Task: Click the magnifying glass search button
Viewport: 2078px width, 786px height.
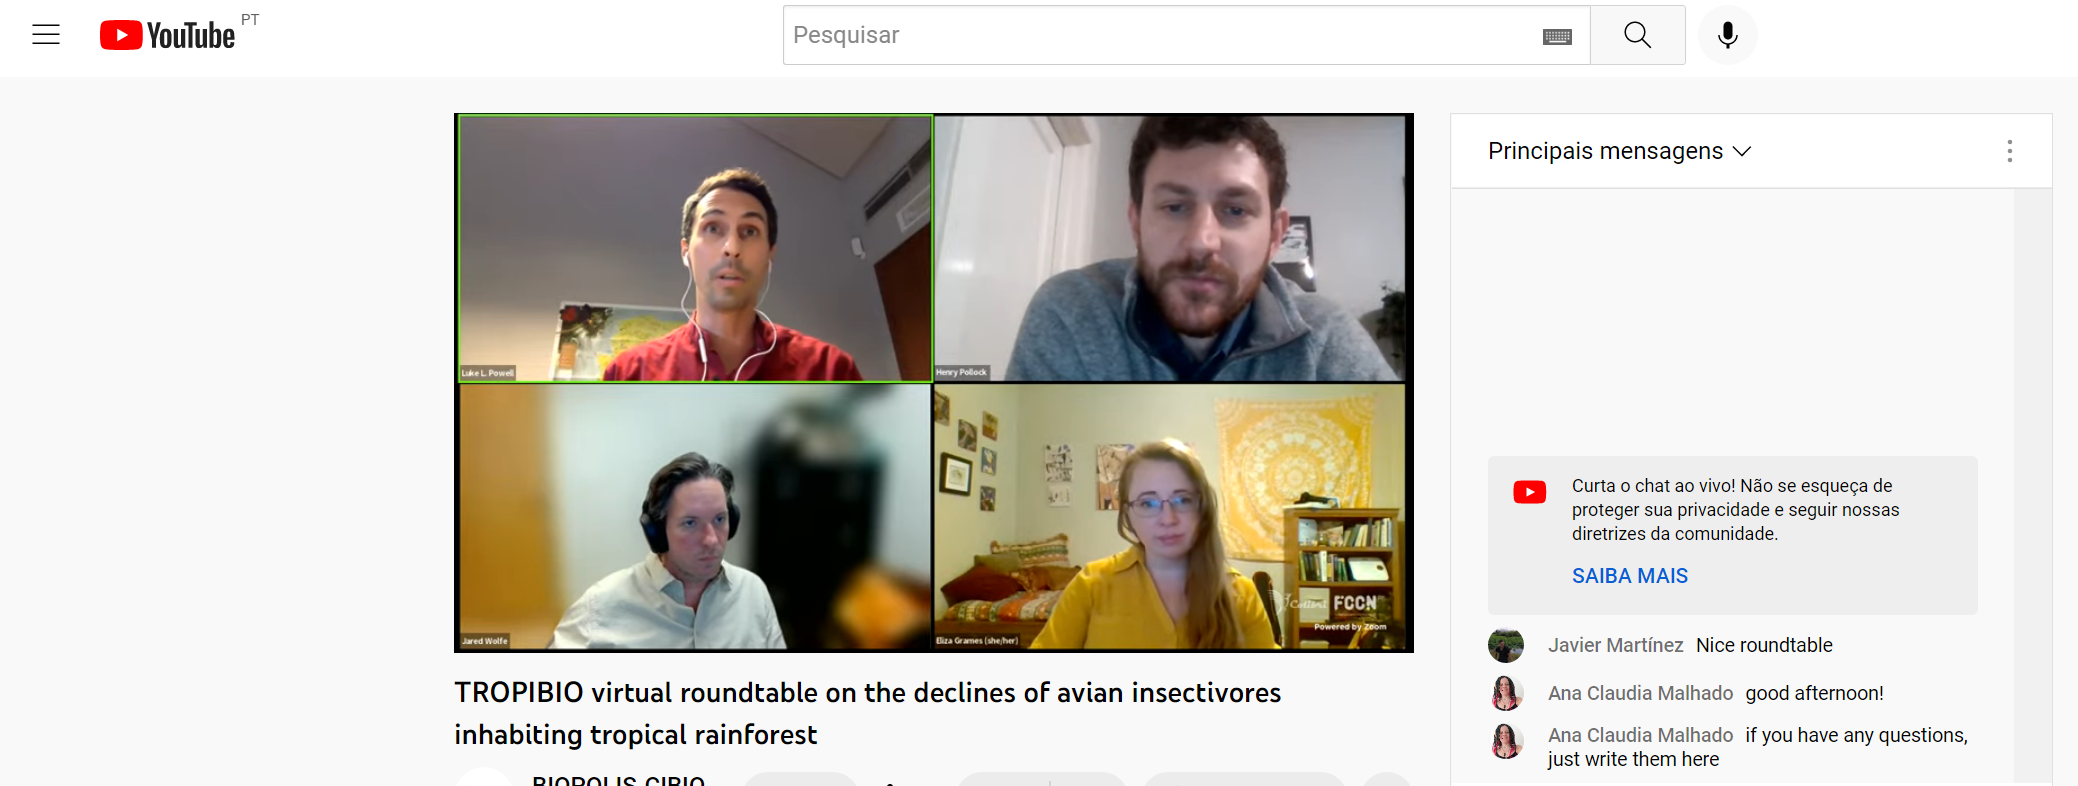Action: click(1637, 35)
